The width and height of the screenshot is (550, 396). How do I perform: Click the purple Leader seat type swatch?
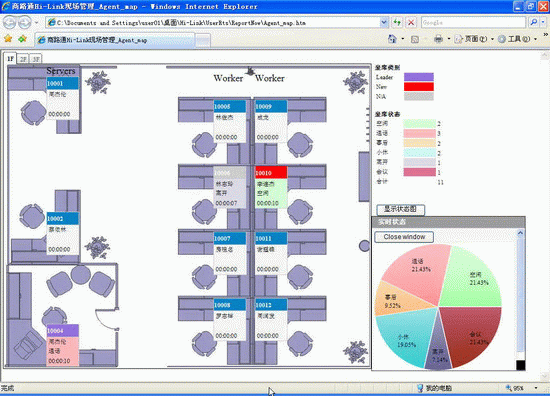pyautogui.click(x=419, y=77)
